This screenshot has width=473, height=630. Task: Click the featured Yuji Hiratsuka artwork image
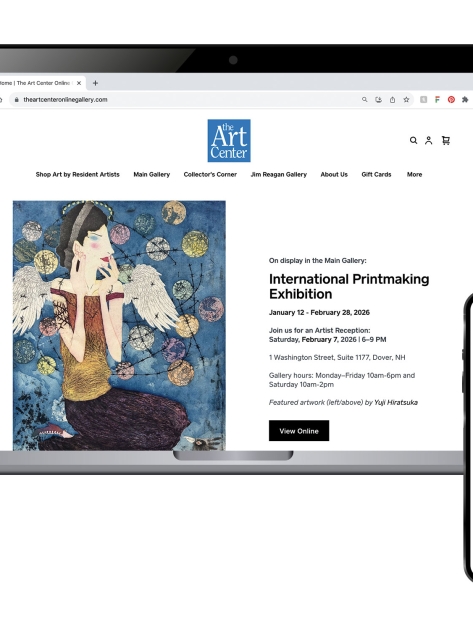119,325
